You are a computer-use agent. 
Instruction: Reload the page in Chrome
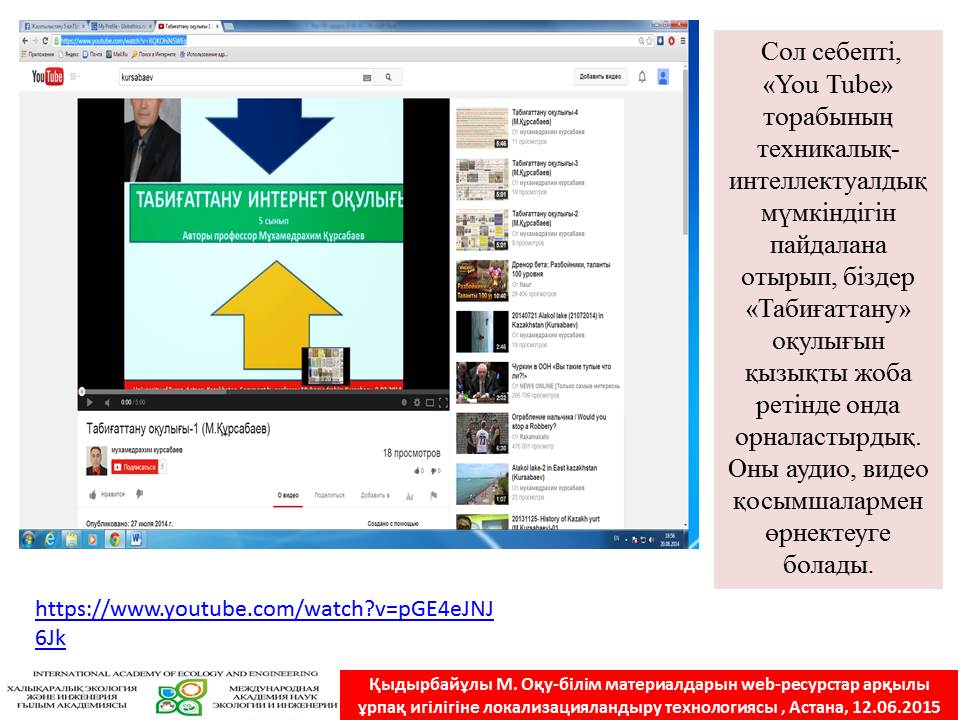[x=45, y=41]
